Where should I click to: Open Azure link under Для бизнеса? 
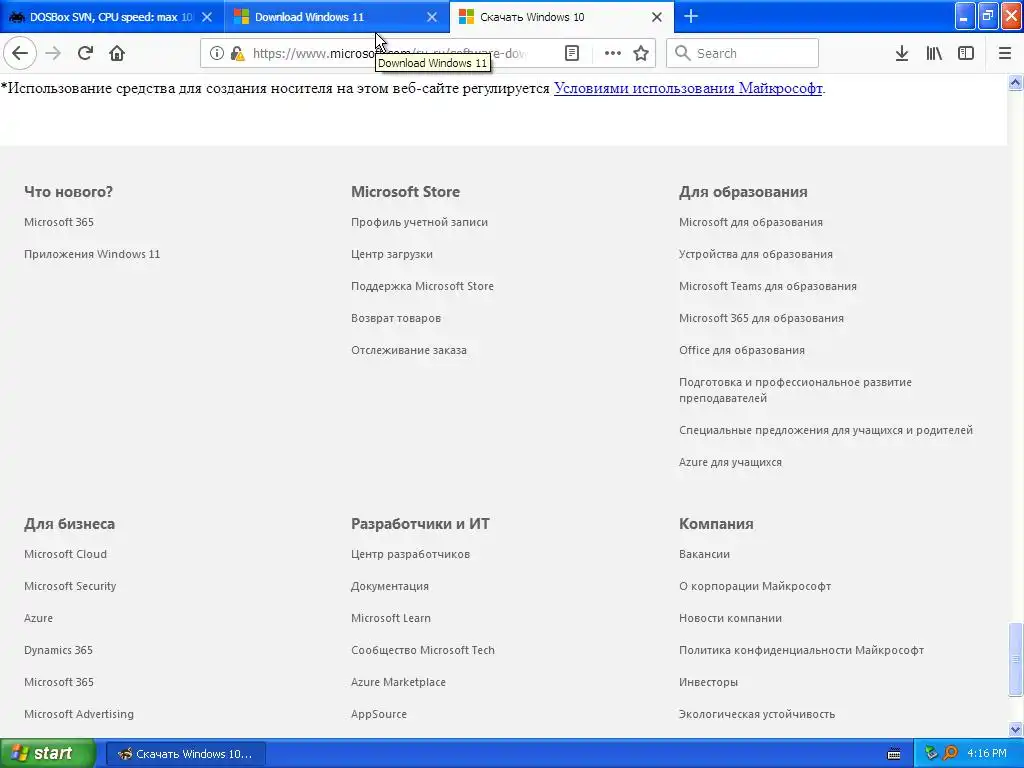39,618
